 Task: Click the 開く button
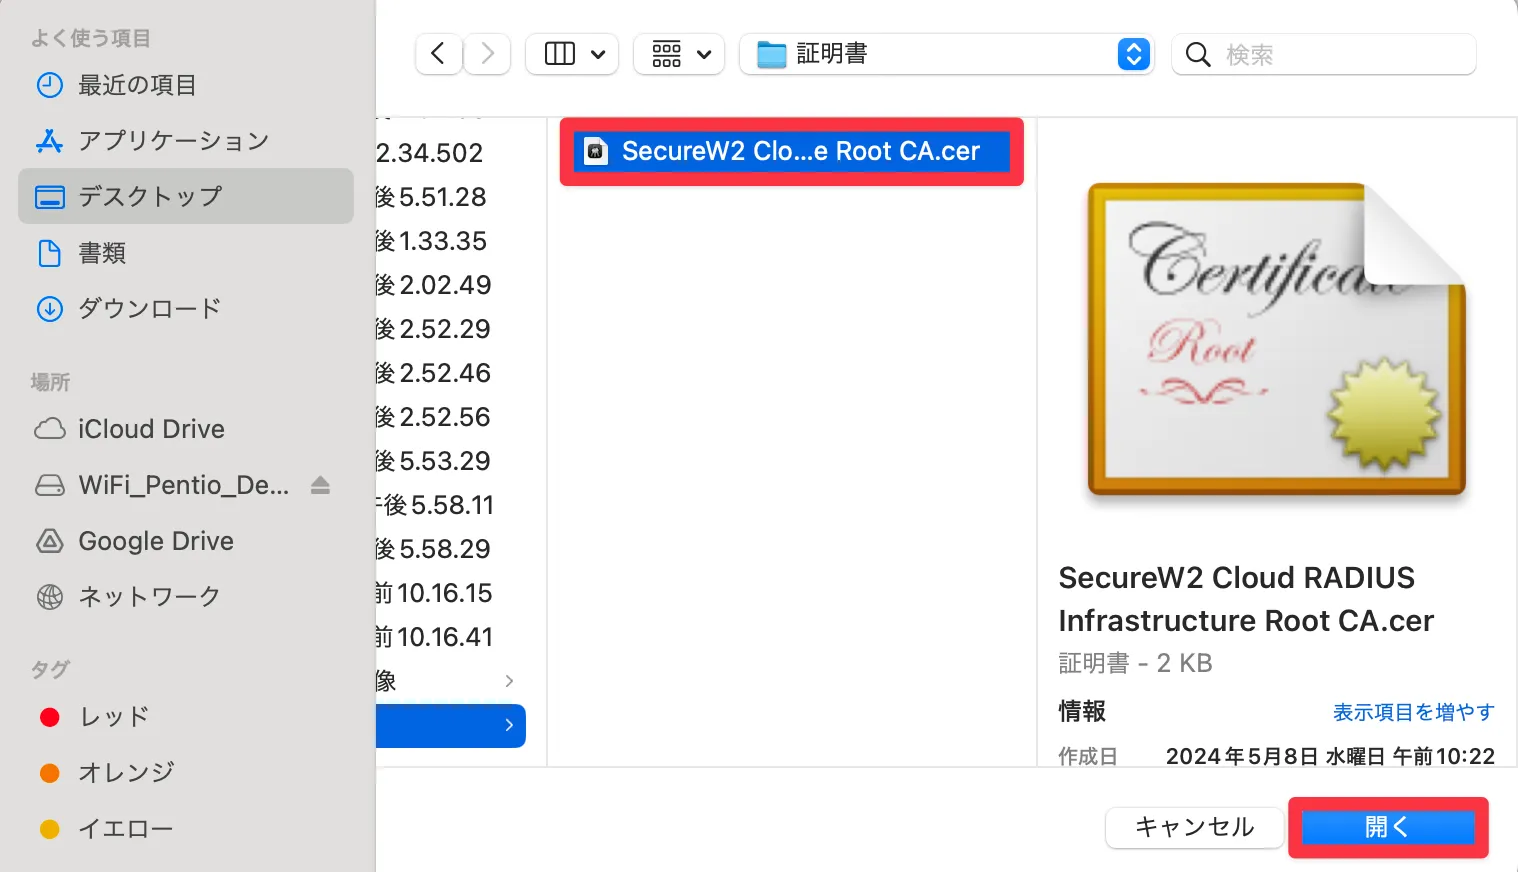pyautogui.click(x=1388, y=827)
